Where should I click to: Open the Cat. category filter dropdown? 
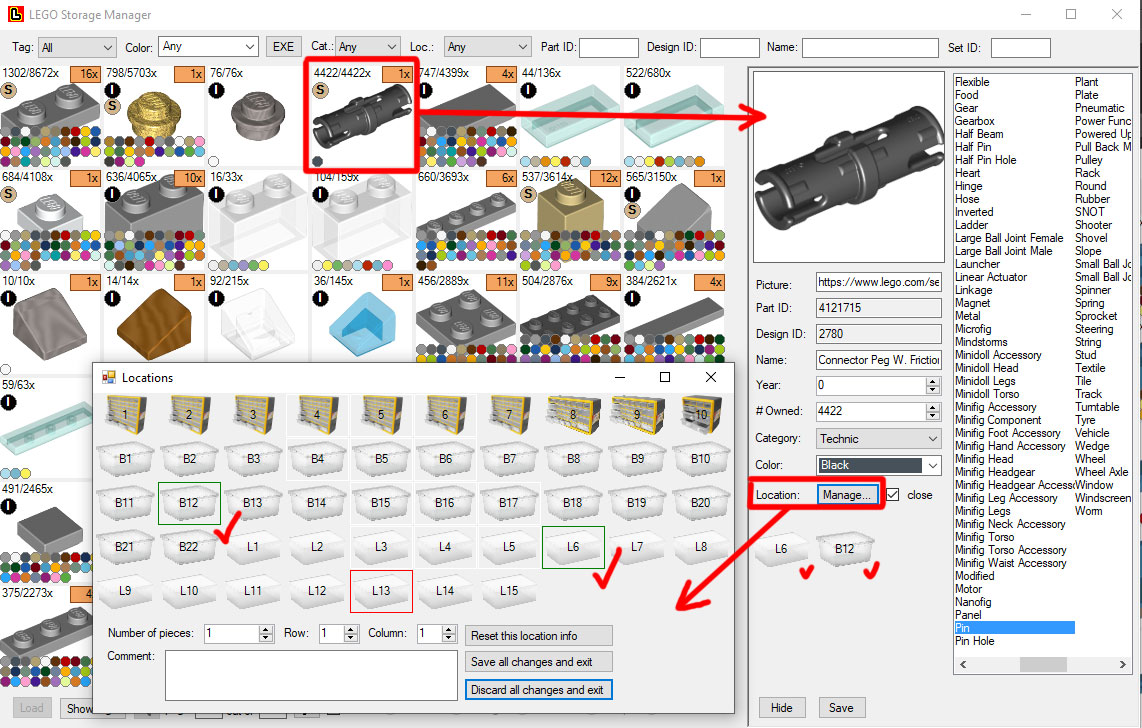[x=368, y=47]
